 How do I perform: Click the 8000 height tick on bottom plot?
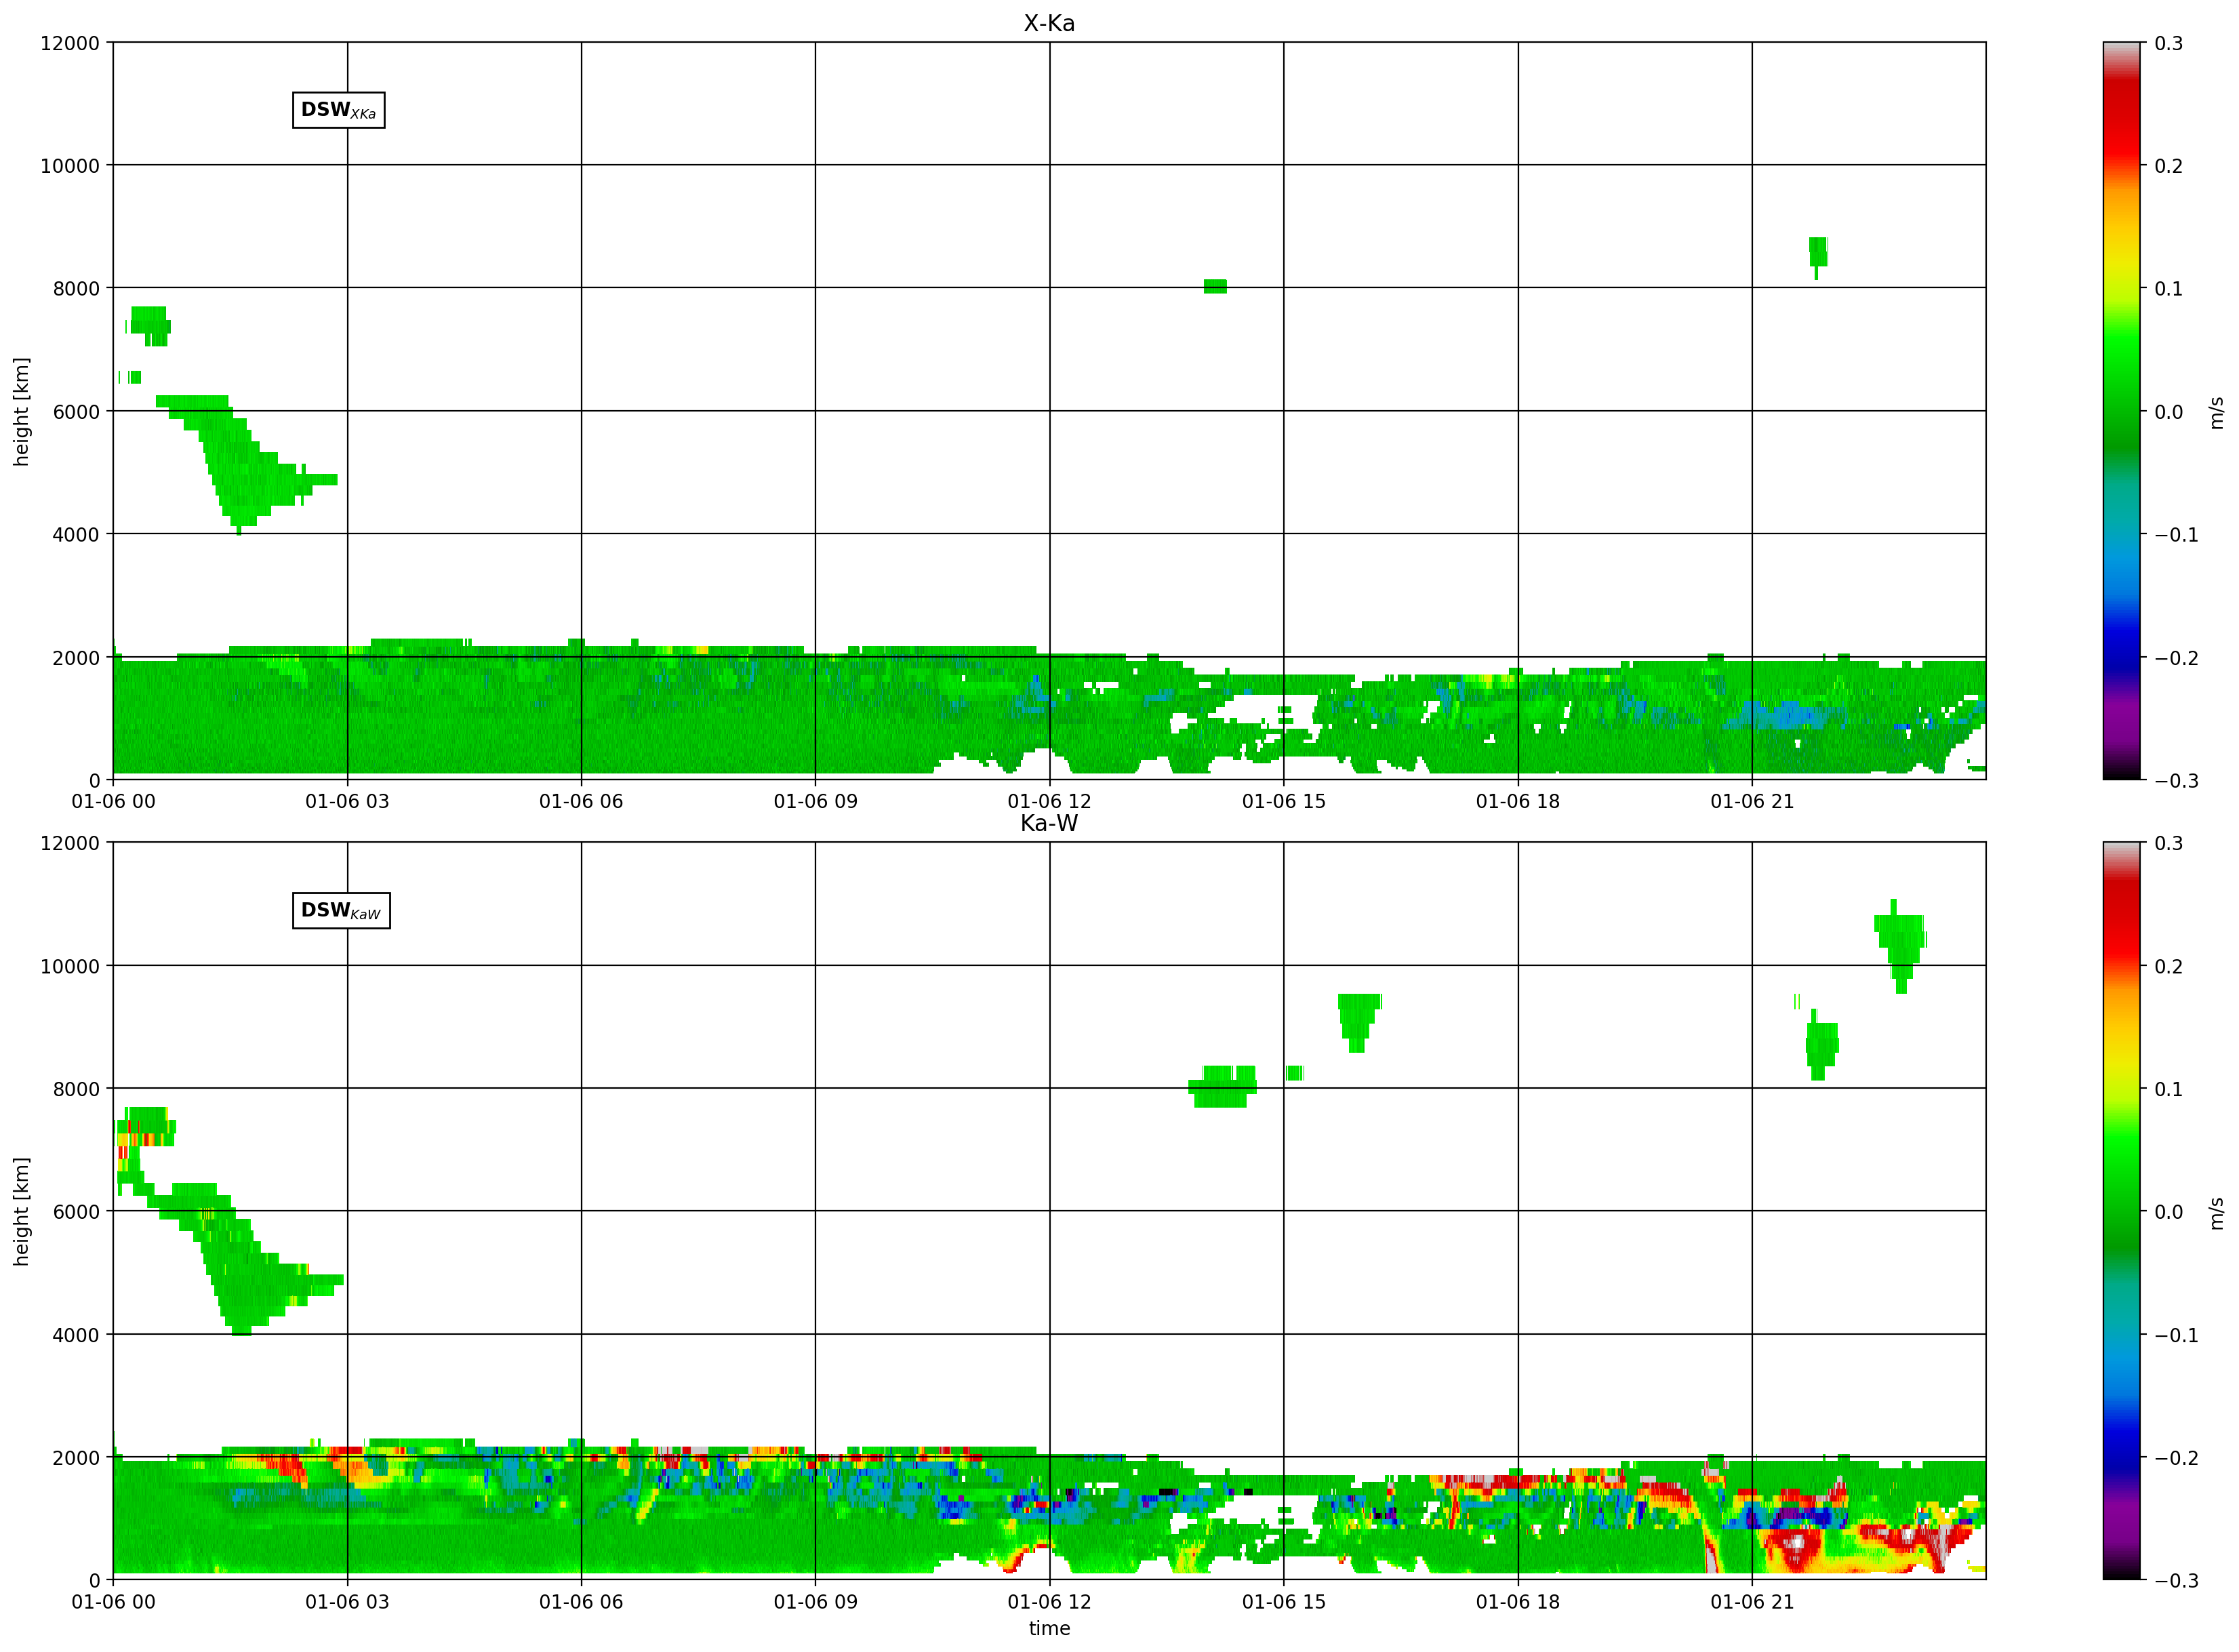tap(76, 1089)
